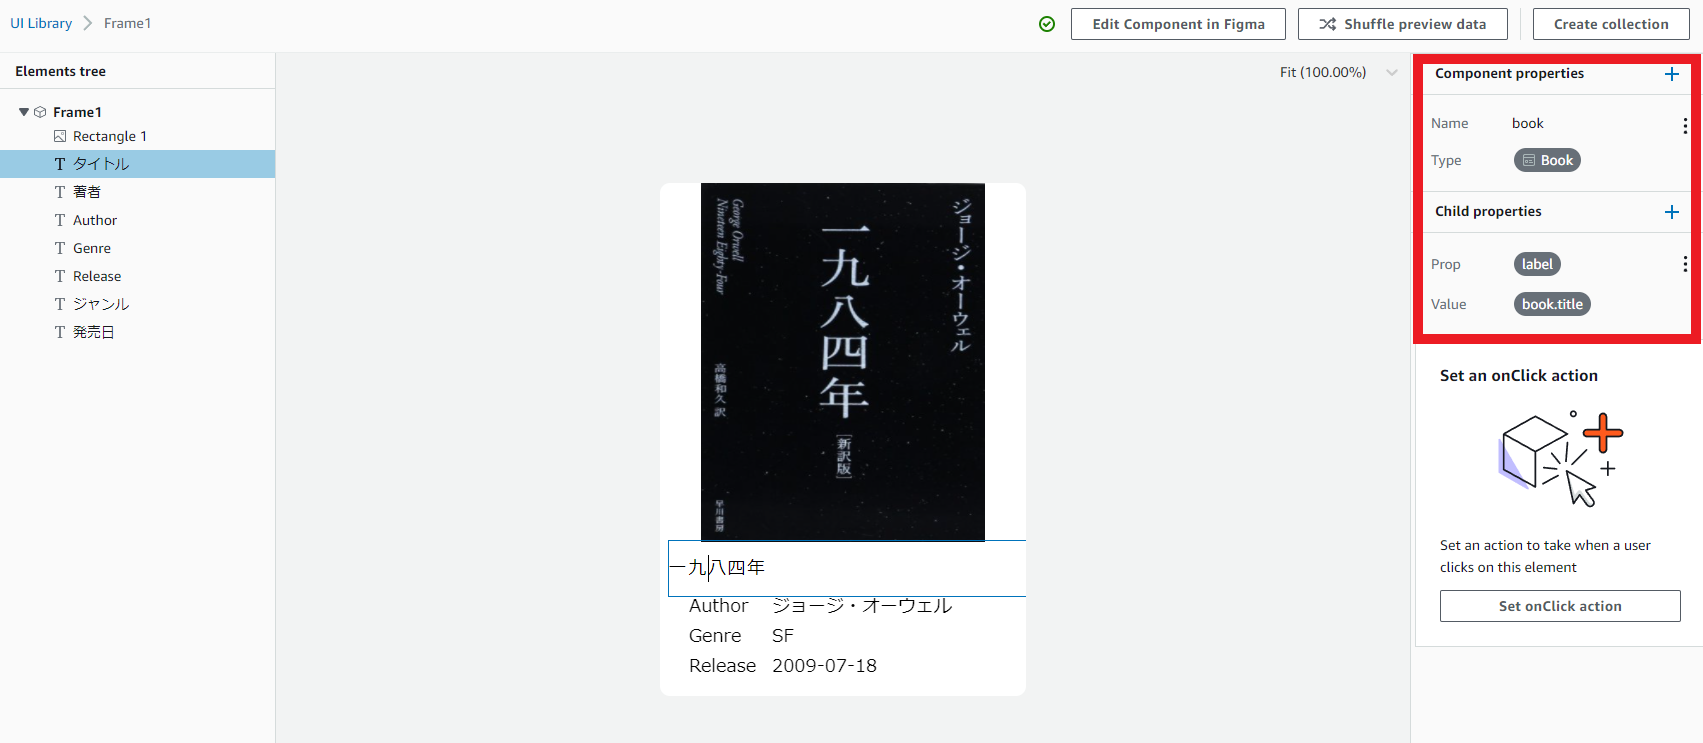Open options menu beside label Prop
The image size is (1703, 743).
coord(1685,264)
